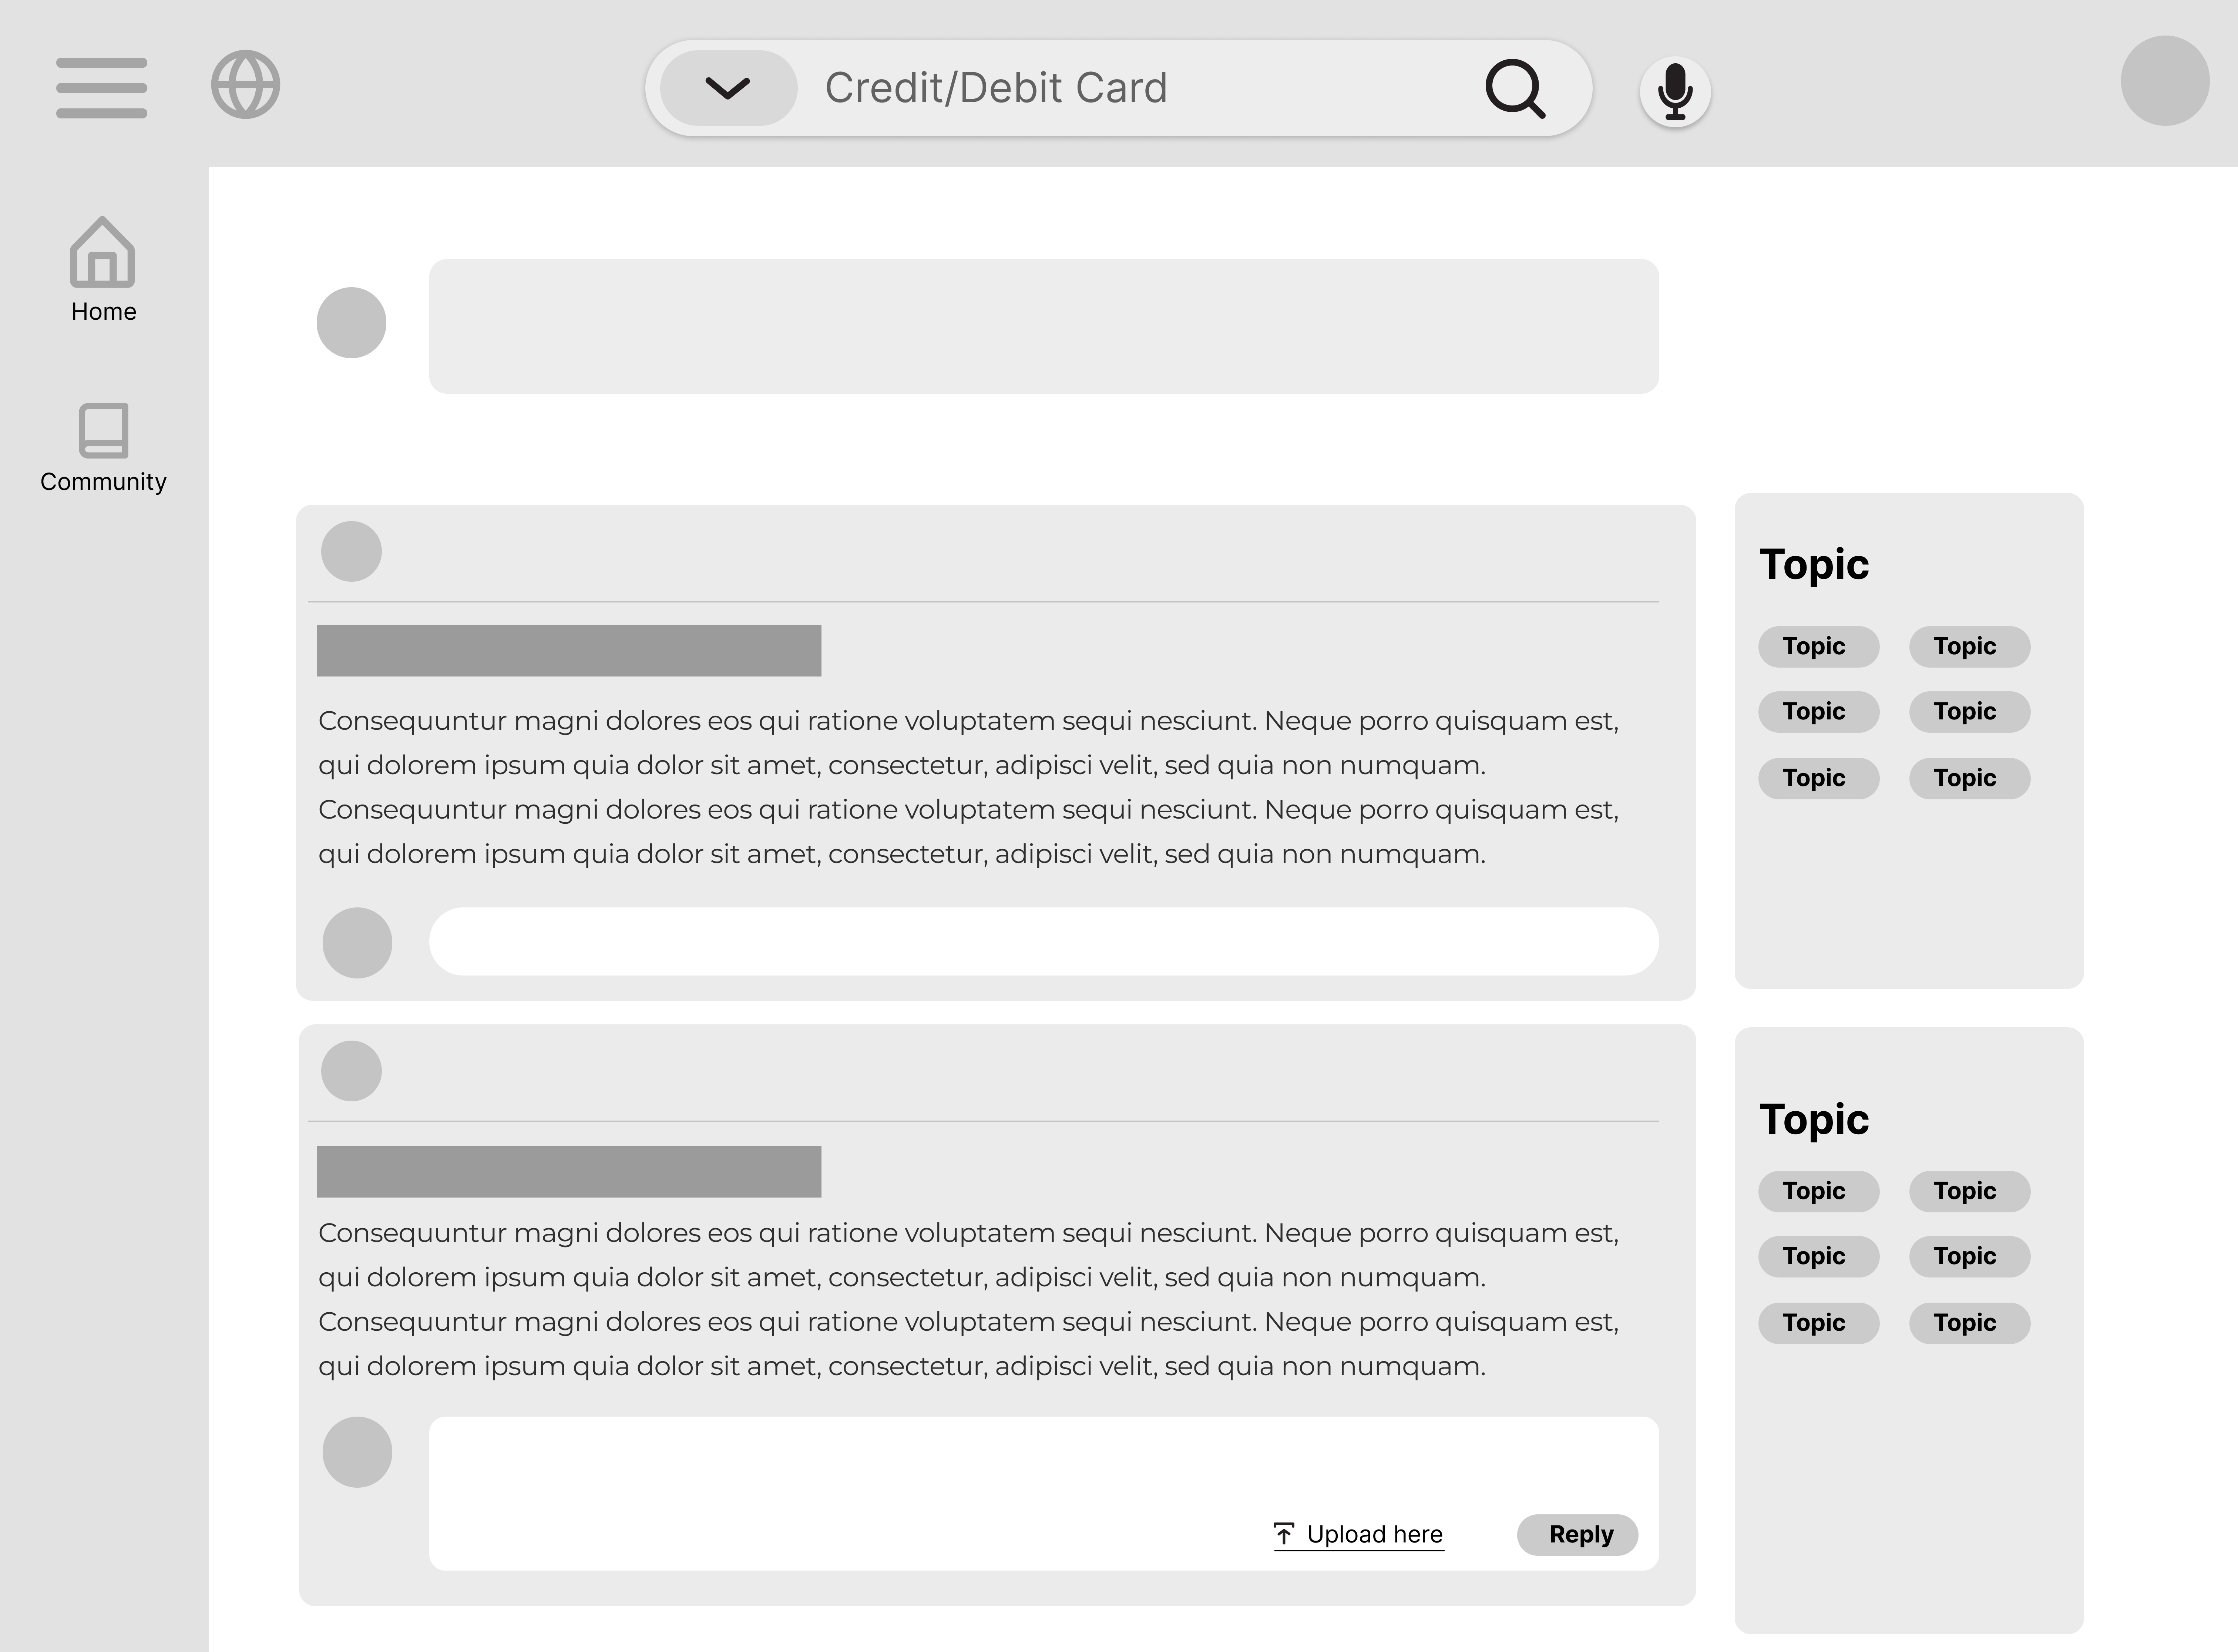Open the profile avatar in the header

2164,81
